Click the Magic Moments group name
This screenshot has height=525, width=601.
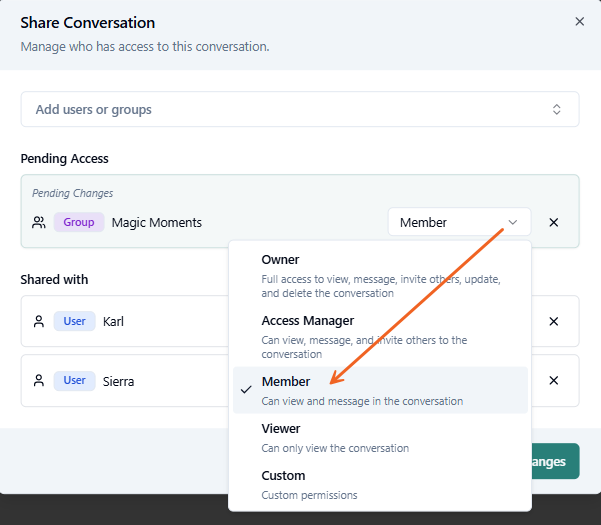point(156,222)
